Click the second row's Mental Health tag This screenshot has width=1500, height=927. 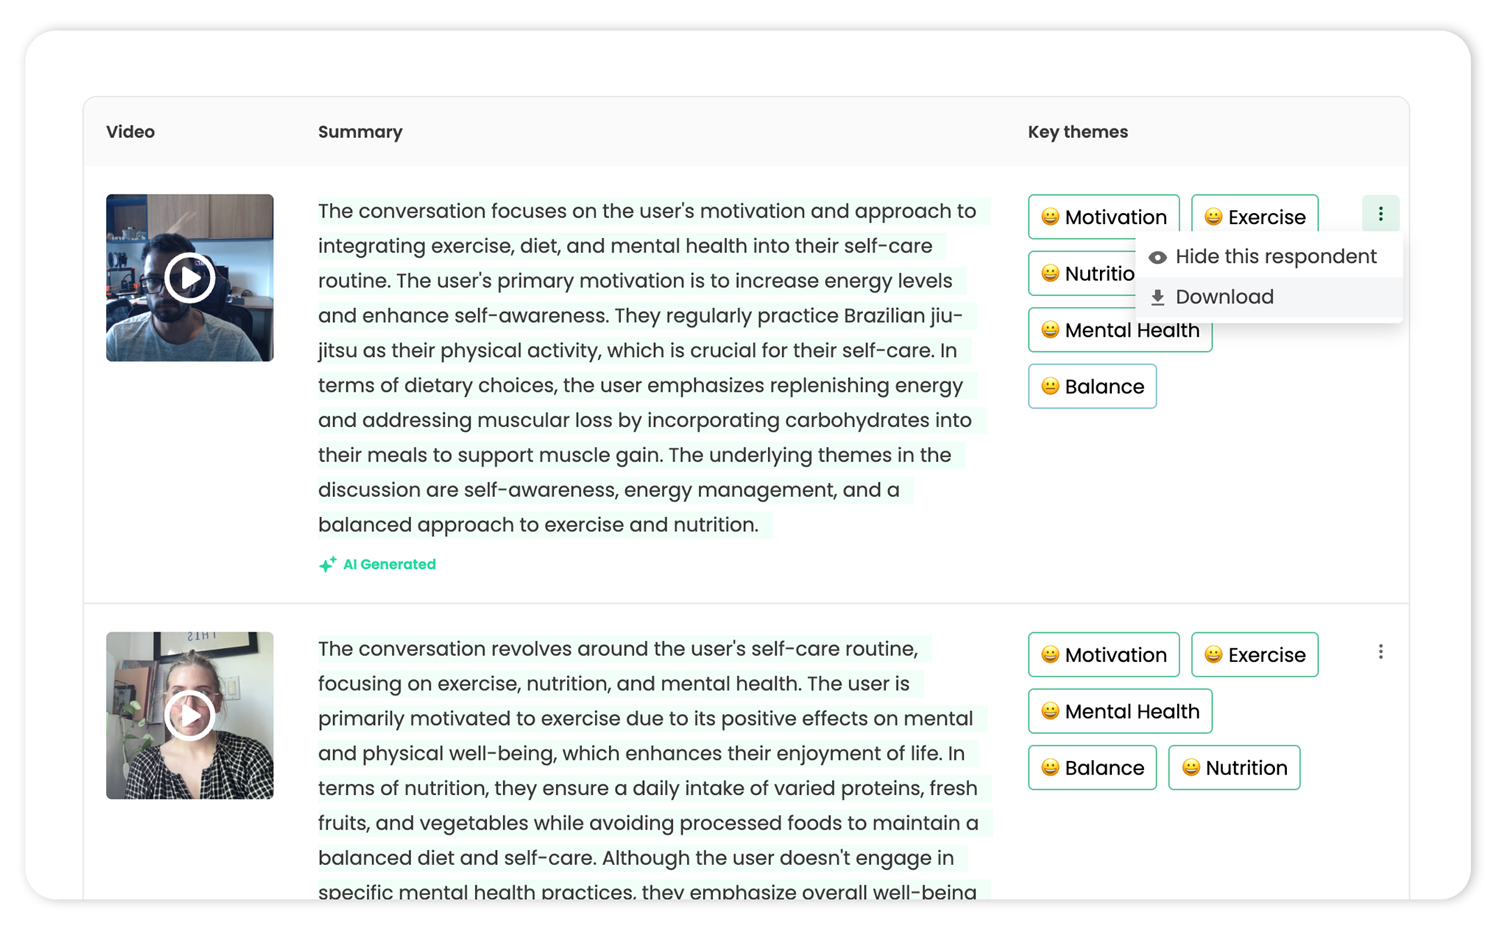pyautogui.click(x=1119, y=711)
